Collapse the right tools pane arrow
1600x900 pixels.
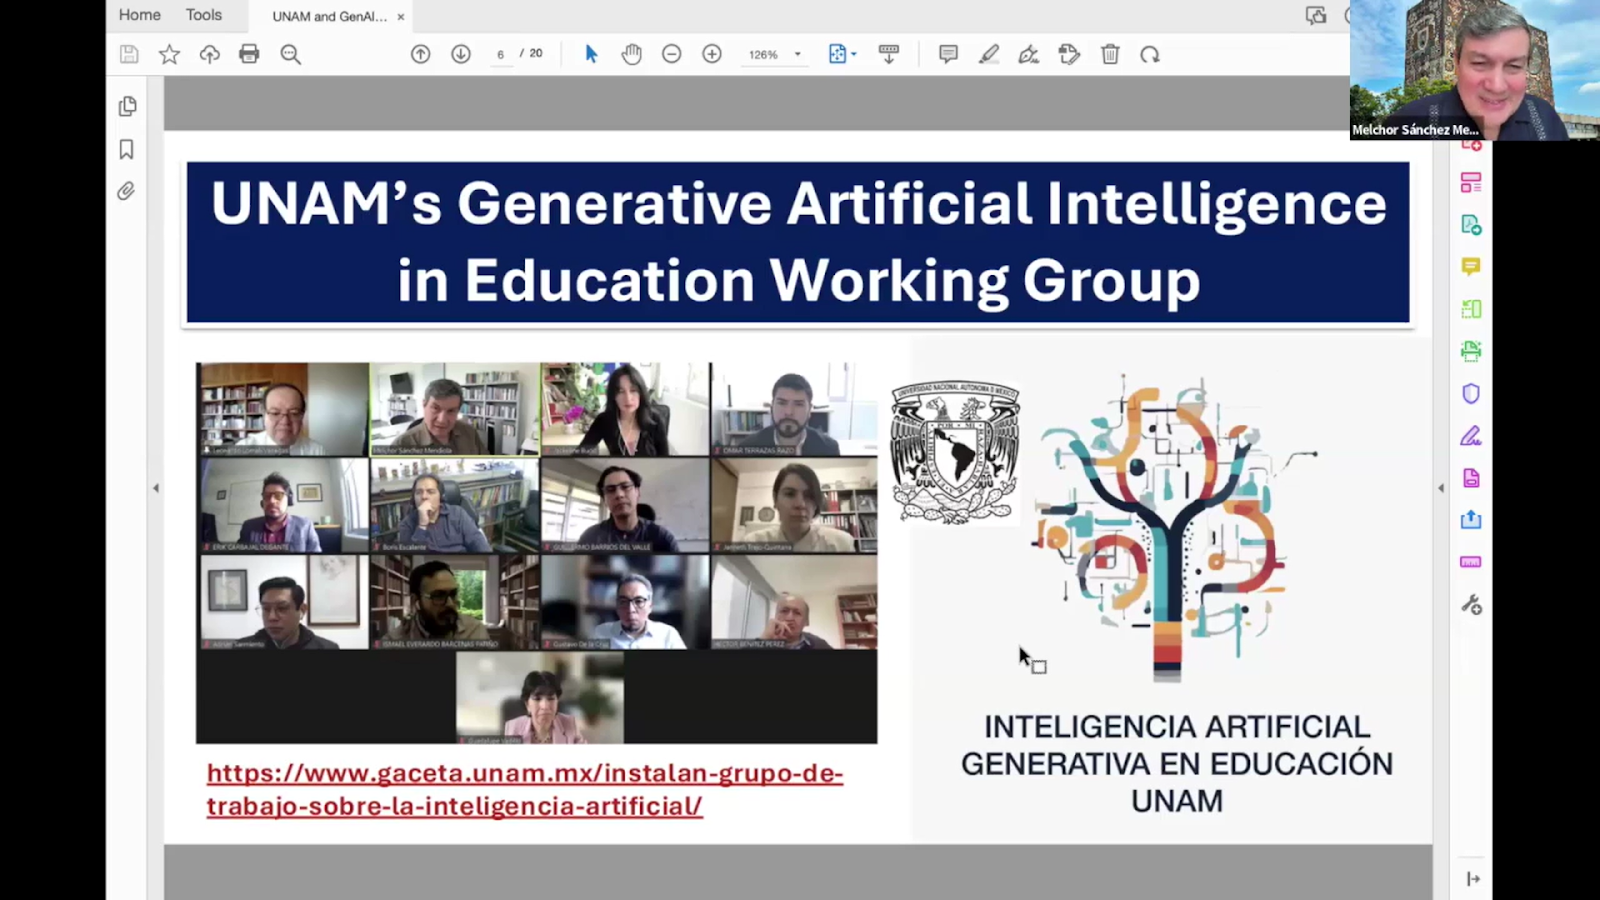pos(1441,488)
